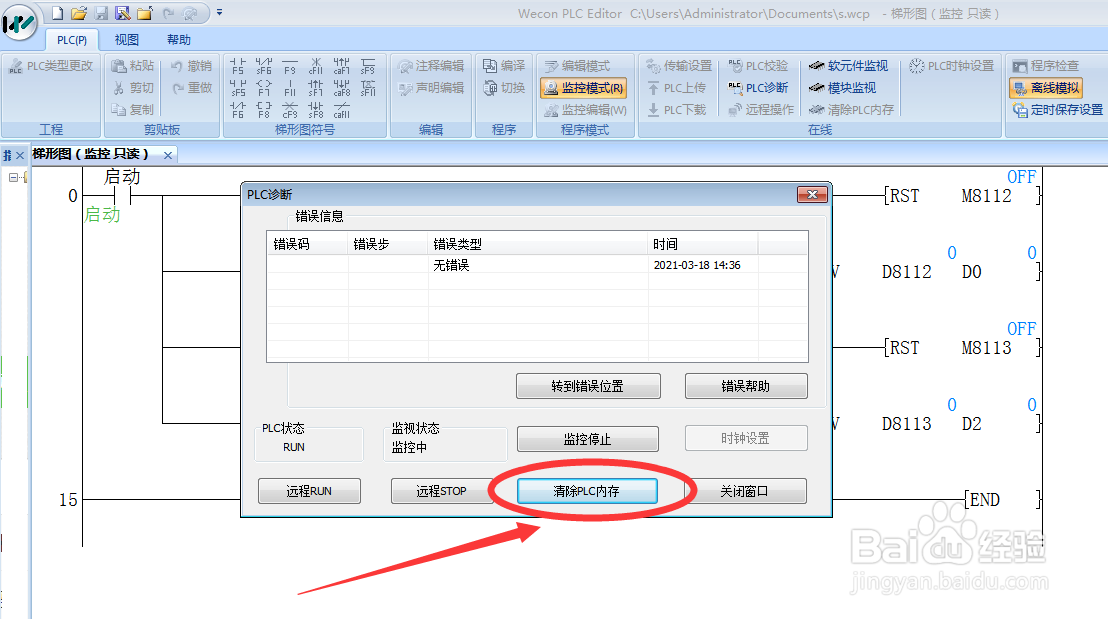This screenshot has height=619, width=1108.
Task: Close the 梯形图 (监控 只读) document tab
Action: click(x=167, y=155)
